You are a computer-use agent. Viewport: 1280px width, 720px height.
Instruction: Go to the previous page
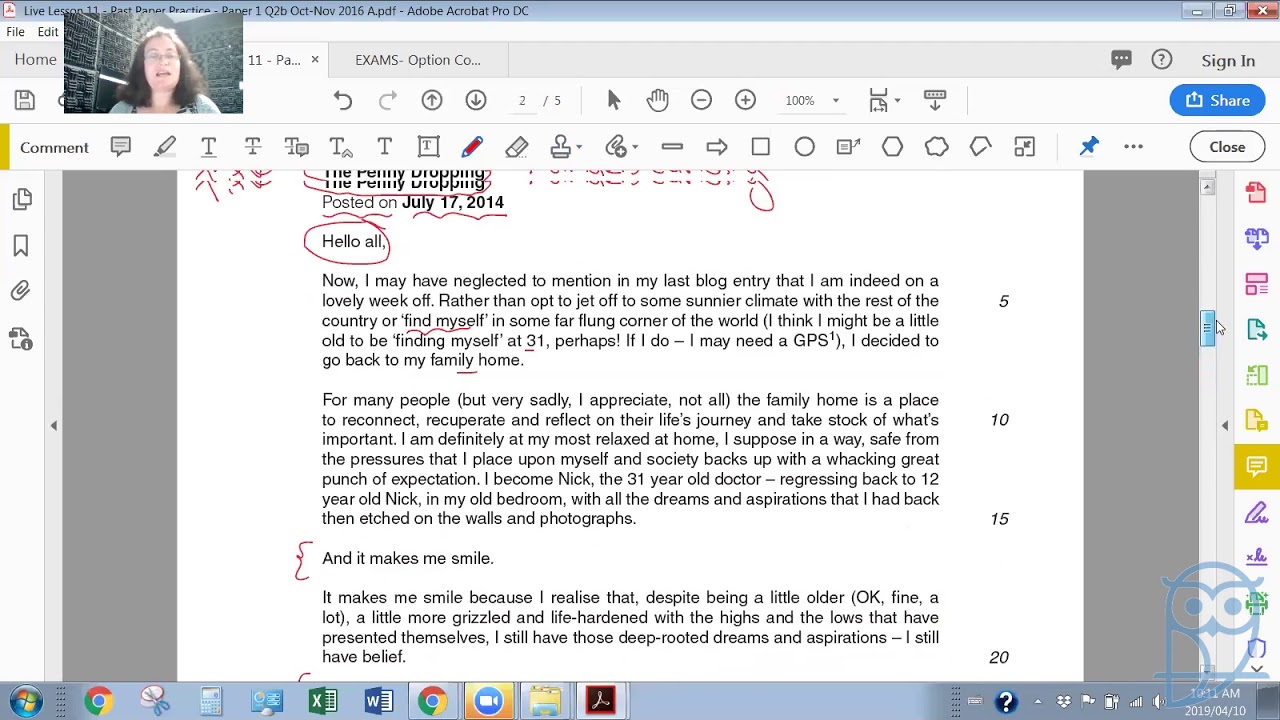pos(432,100)
